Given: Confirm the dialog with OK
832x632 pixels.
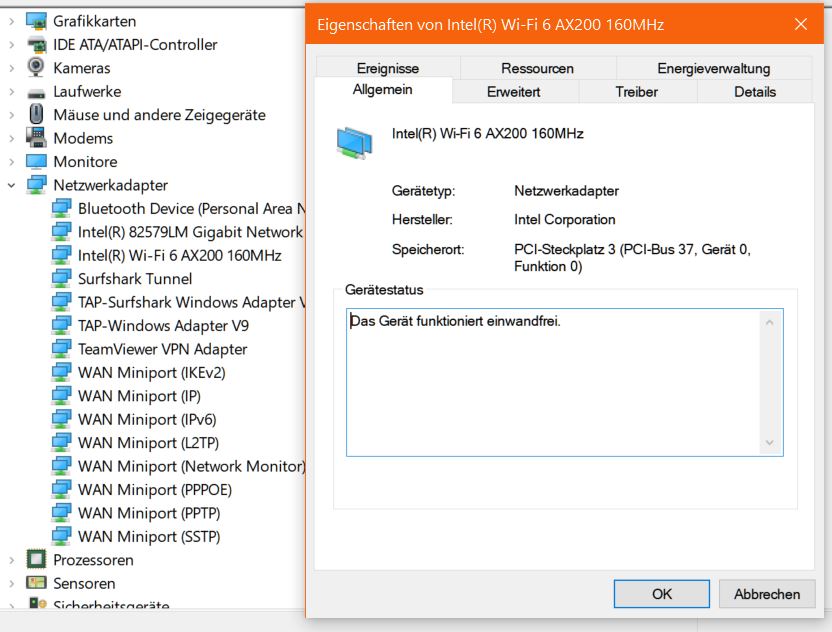Looking at the screenshot, I should coord(662,594).
